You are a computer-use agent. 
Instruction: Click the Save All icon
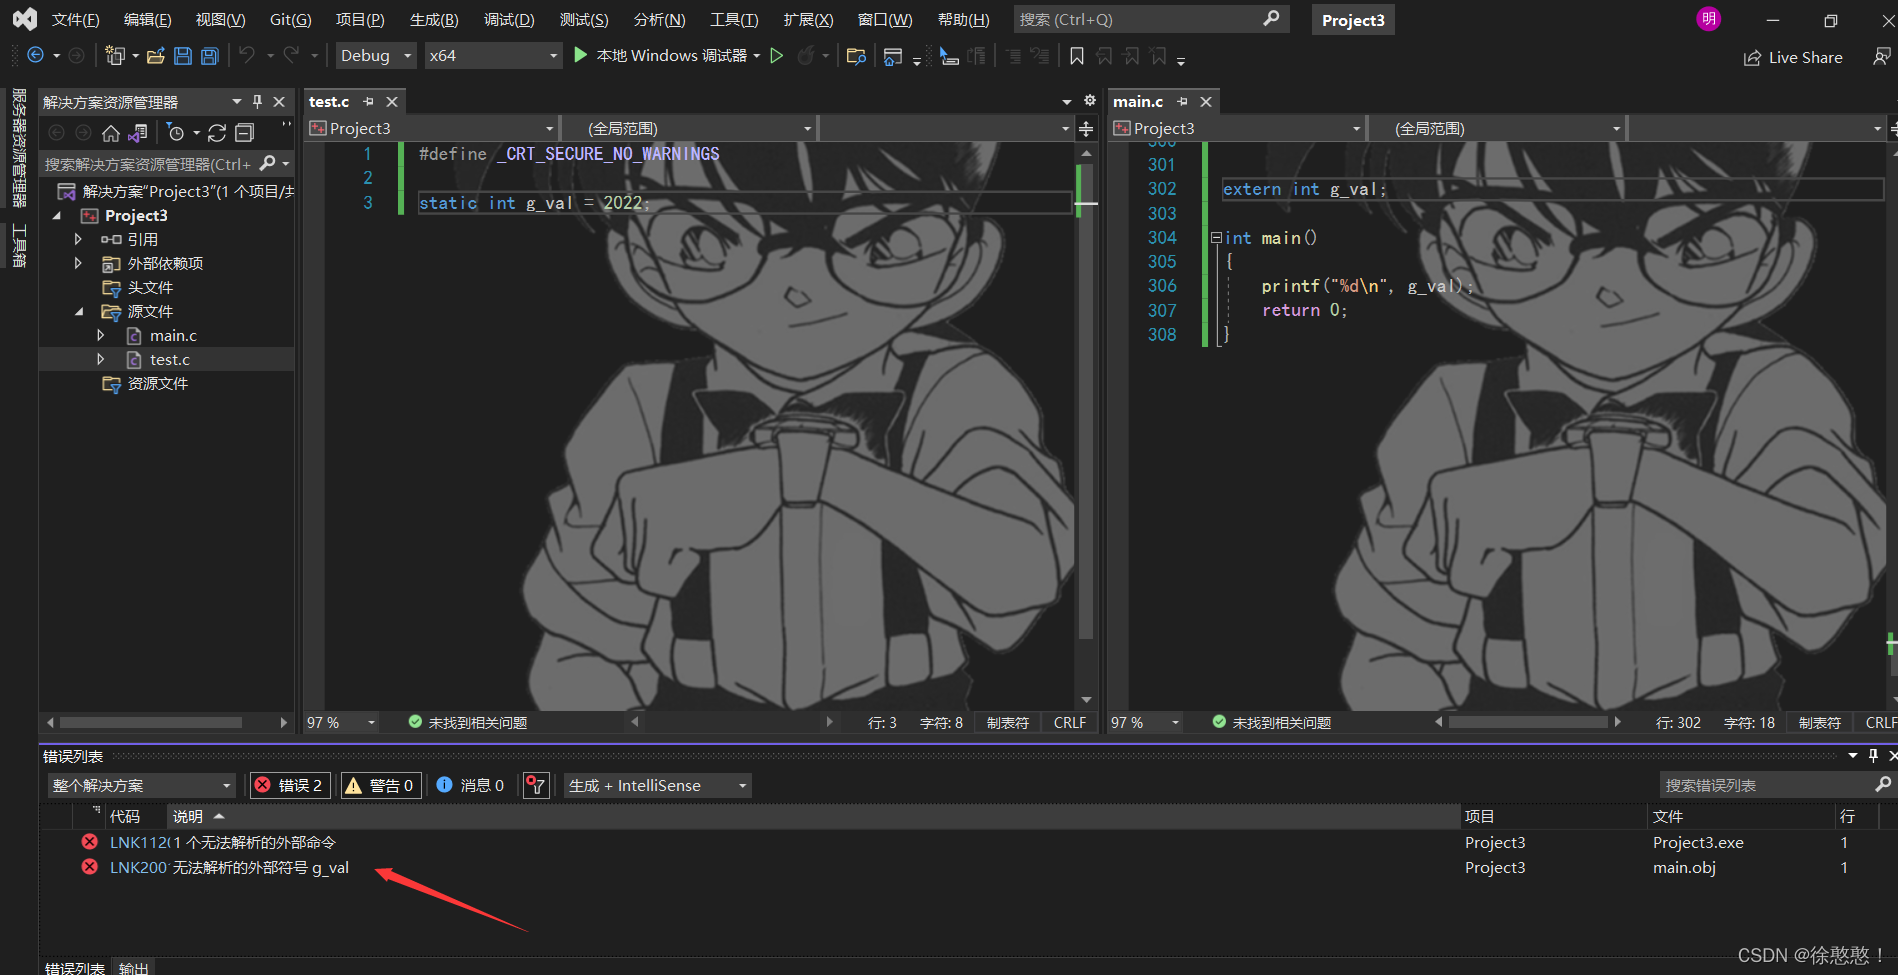click(x=209, y=56)
